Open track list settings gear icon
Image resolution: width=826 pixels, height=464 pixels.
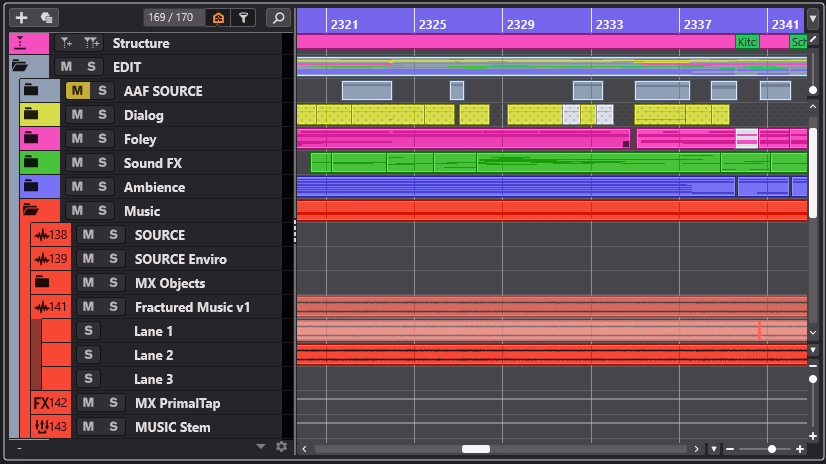click(281, 447)
